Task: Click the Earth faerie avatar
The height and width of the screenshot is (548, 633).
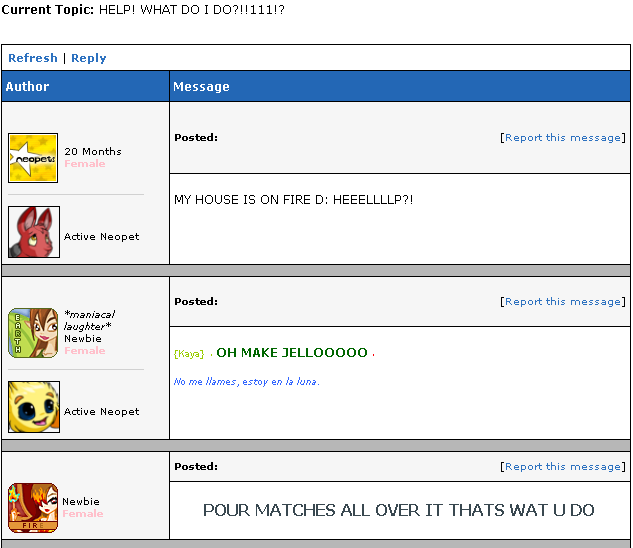Action: click(x=33, y=333)
